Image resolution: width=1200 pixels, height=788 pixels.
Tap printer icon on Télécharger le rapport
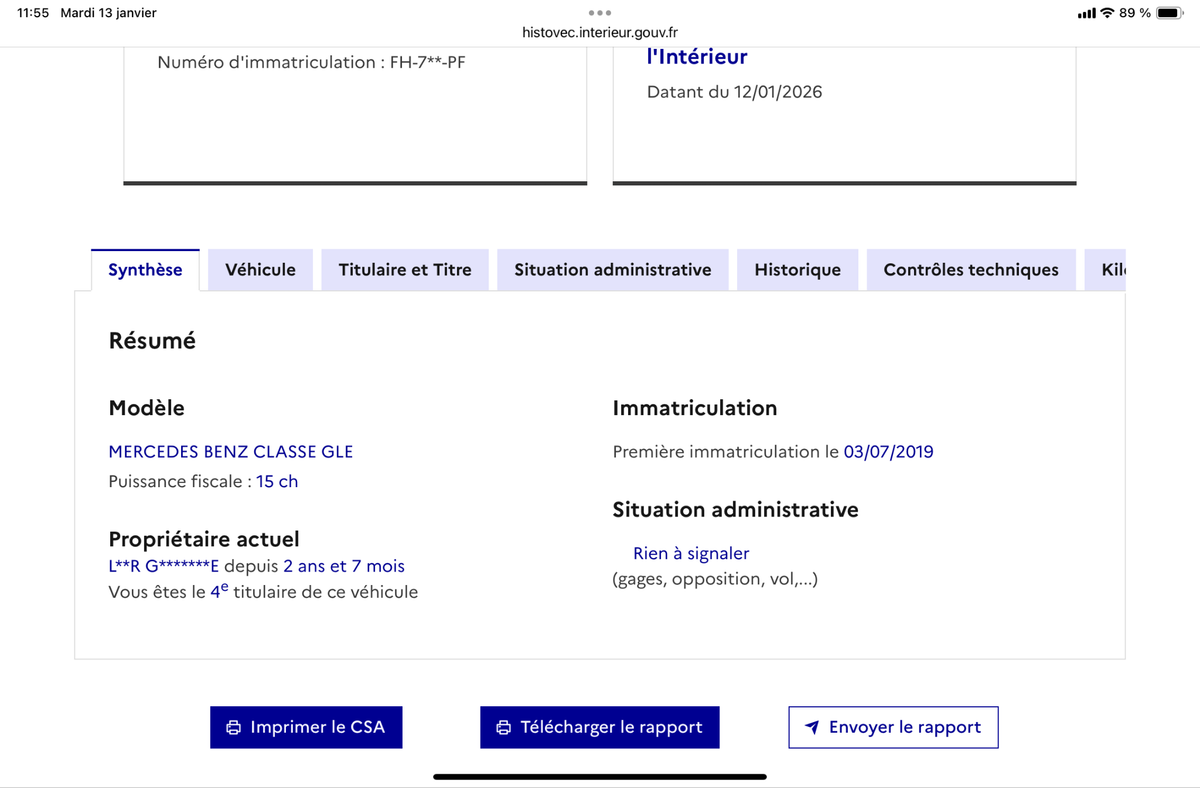pos(504,727)
